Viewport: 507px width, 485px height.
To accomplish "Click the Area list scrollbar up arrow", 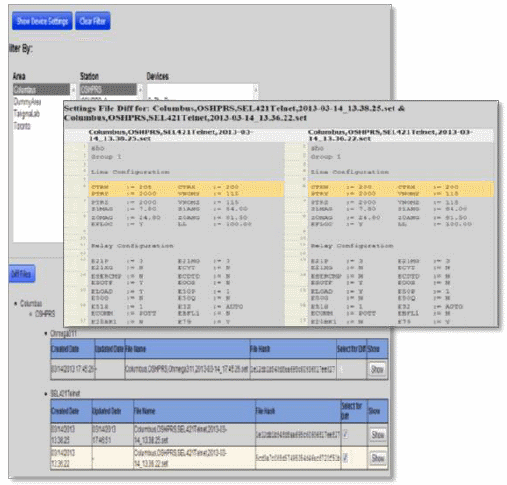I will pyautogui.click(x=73, y=89).
